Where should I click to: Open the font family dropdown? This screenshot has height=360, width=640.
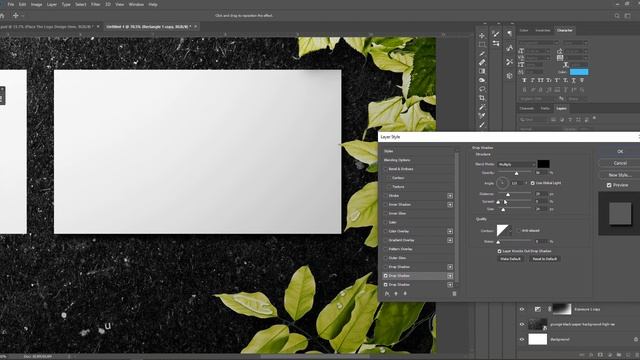pos(538,42)
